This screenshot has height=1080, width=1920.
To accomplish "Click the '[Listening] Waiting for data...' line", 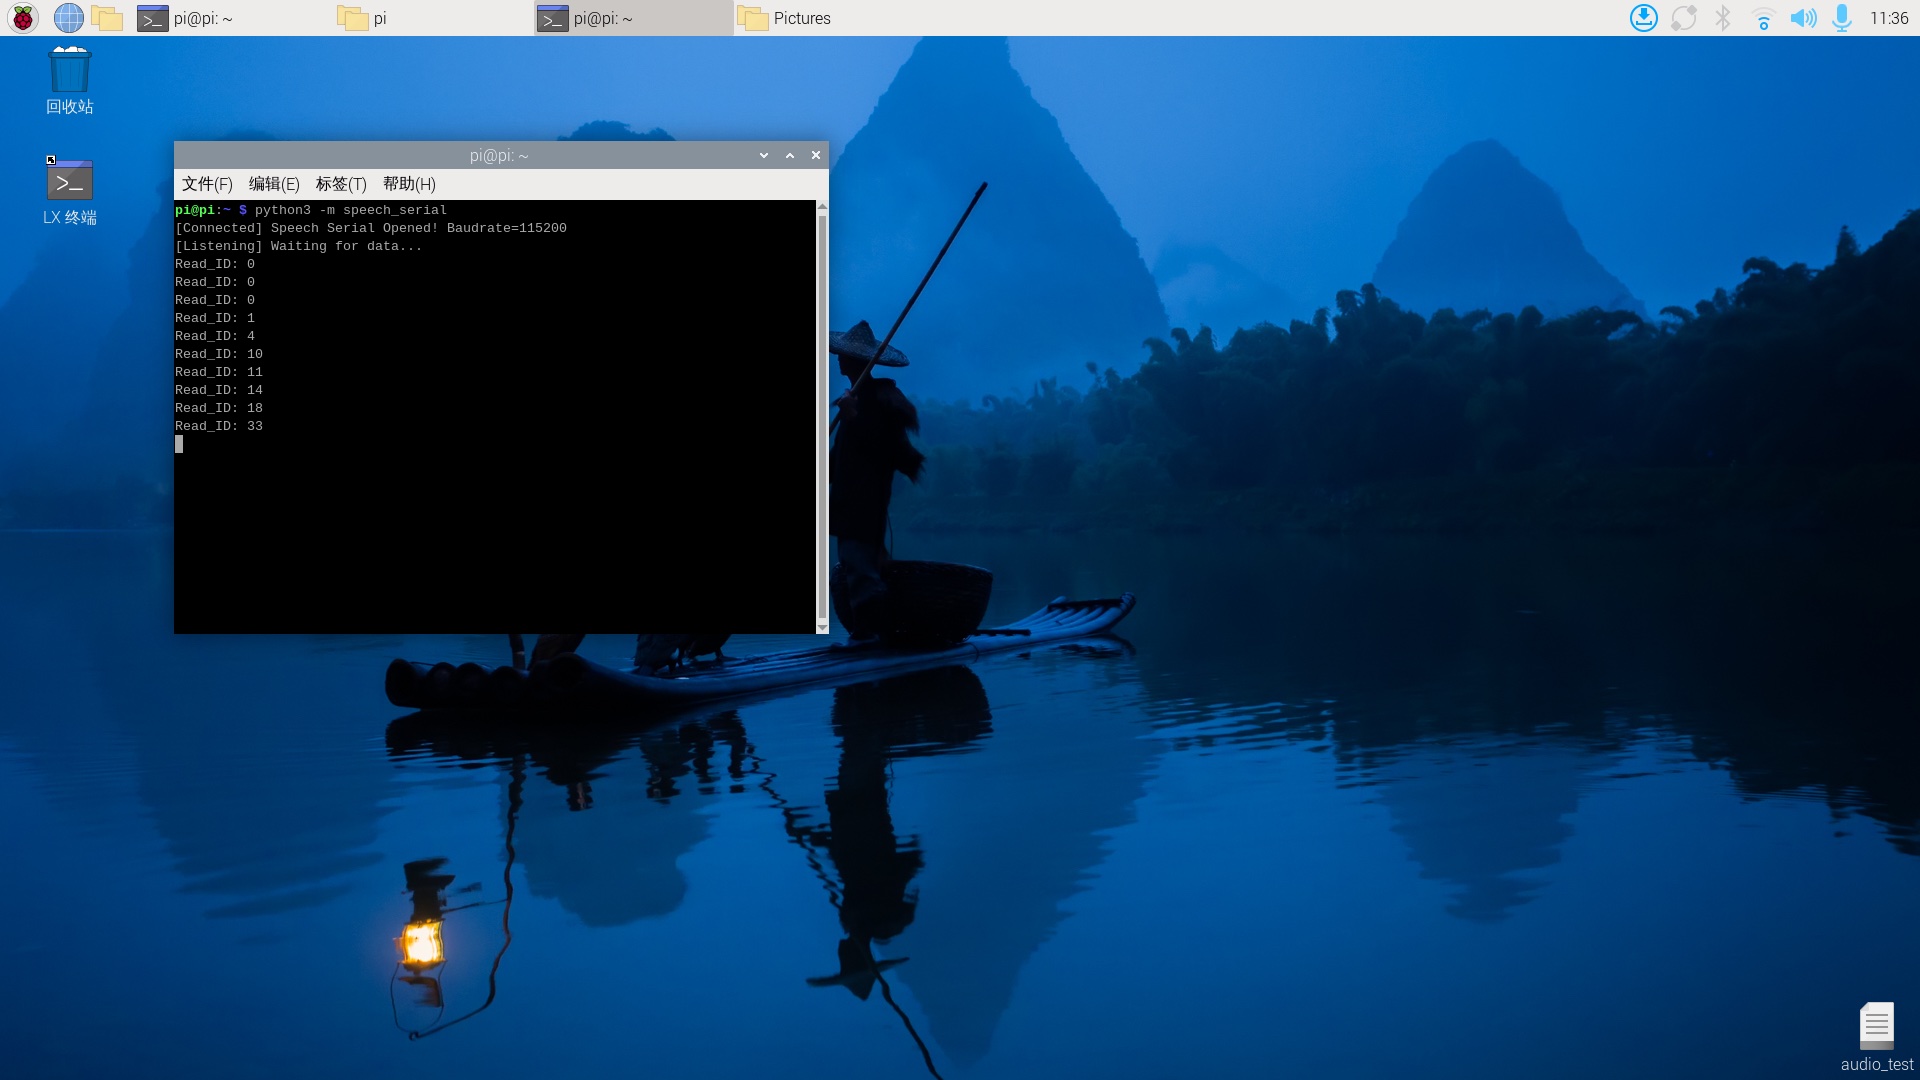I will point(298,246).
